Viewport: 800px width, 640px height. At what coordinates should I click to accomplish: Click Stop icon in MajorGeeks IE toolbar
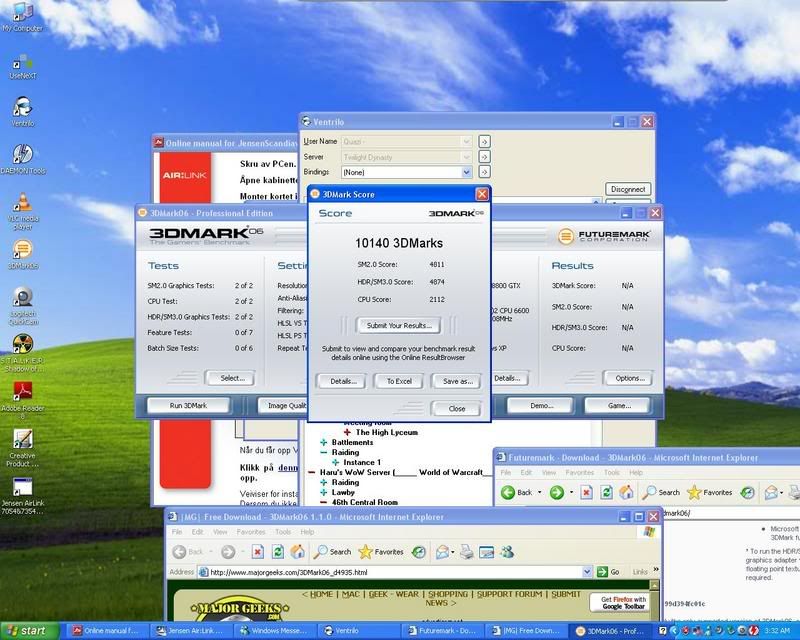pos(258,552)
